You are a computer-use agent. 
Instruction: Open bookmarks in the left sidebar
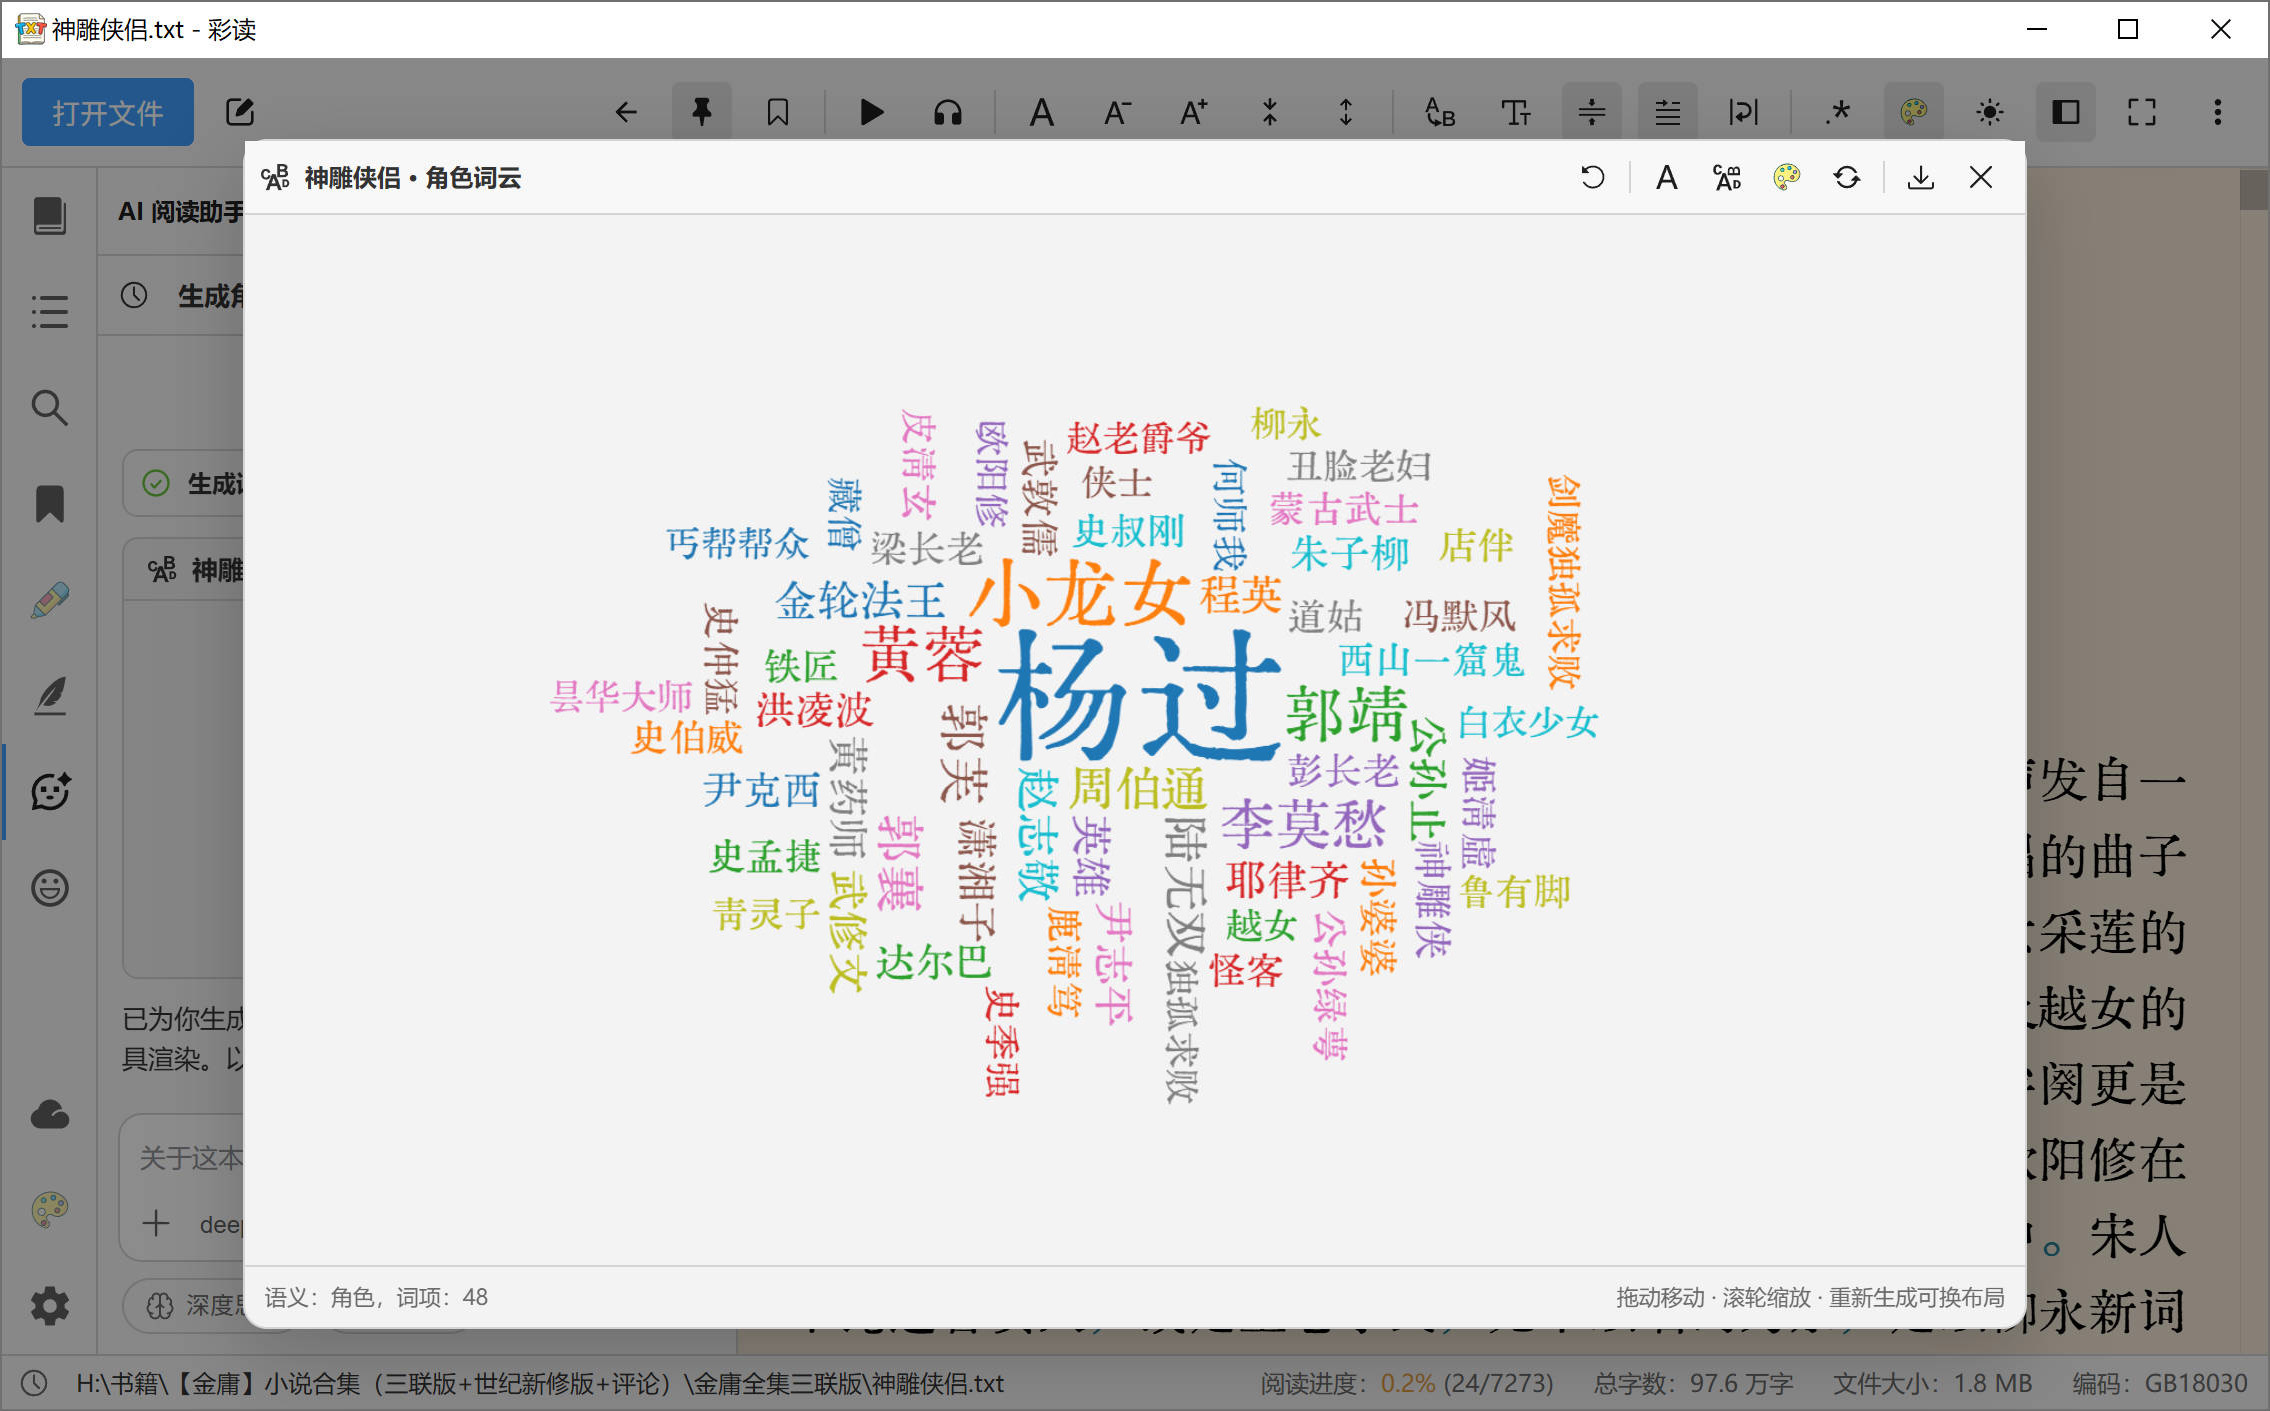click(x=50, y=504)
